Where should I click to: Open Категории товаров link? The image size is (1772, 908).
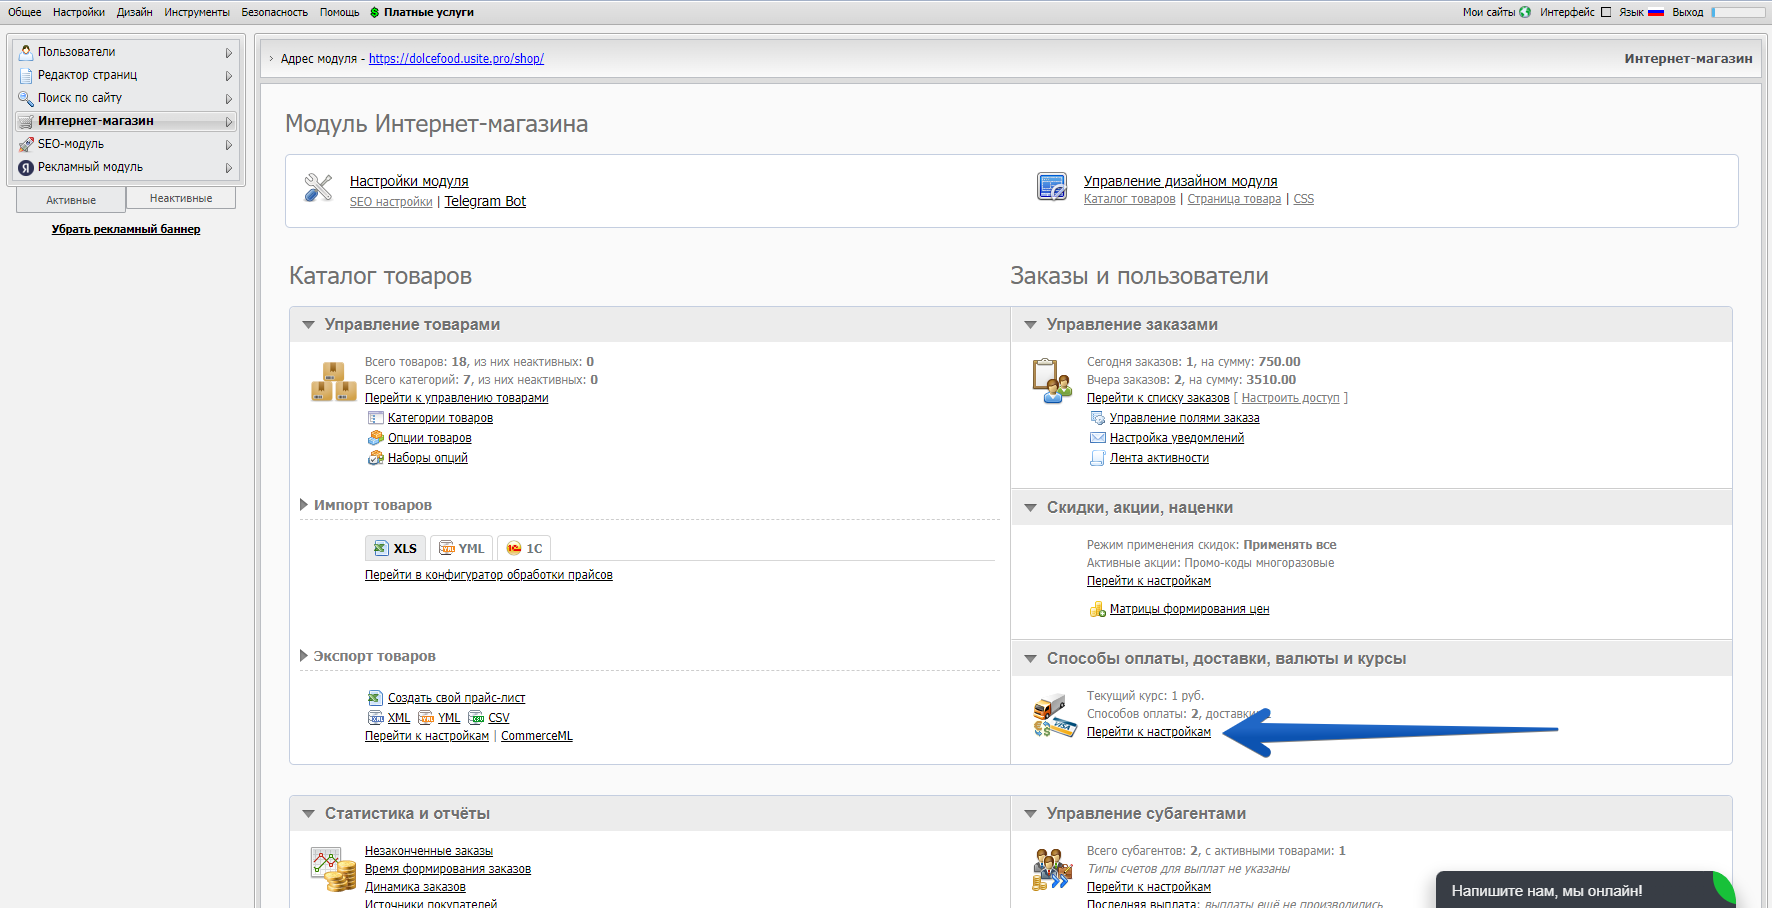tap(440, 418)
